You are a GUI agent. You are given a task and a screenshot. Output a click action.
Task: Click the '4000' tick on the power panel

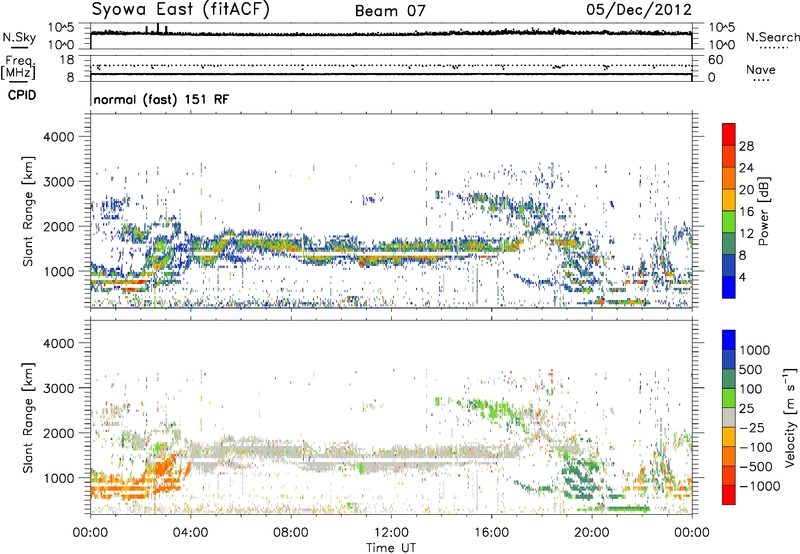pyautogui.click(x=58, y=137)
